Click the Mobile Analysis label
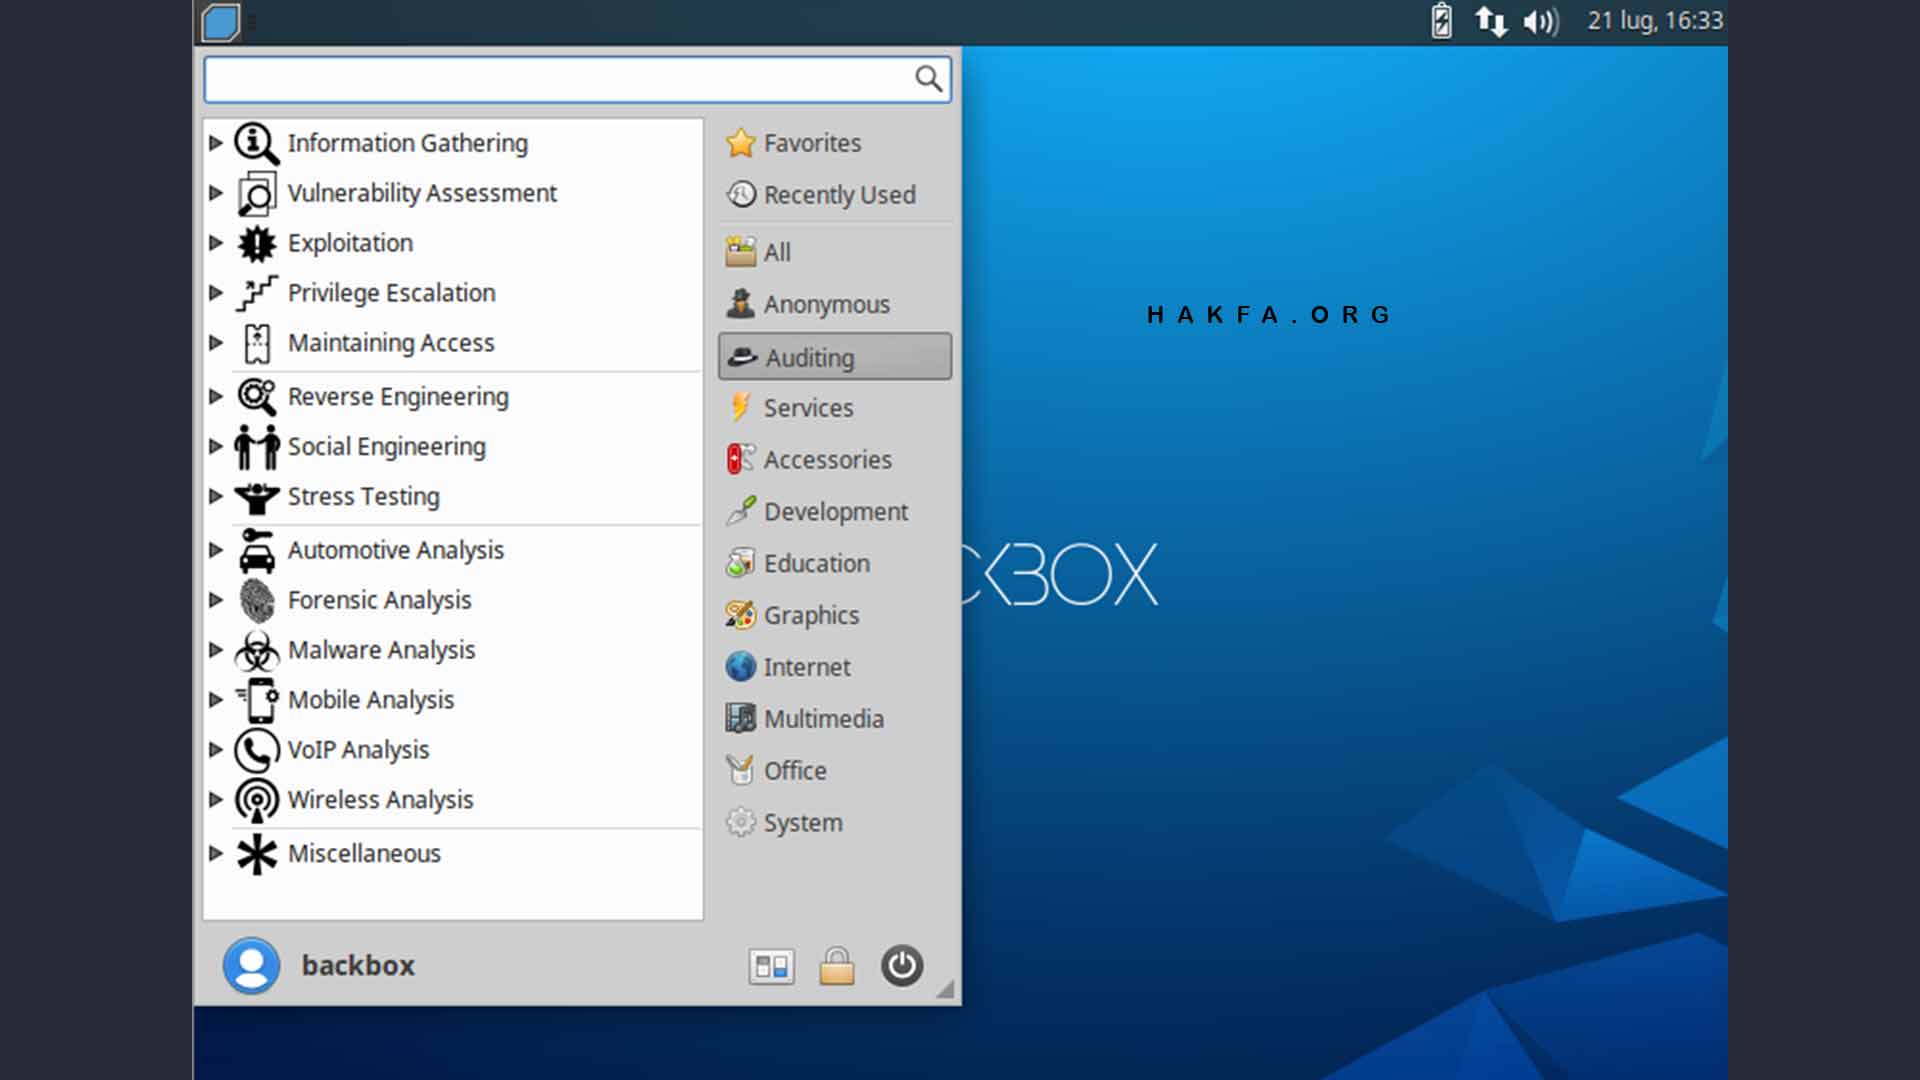1920x1080 pixels. [x=371, y=700]
